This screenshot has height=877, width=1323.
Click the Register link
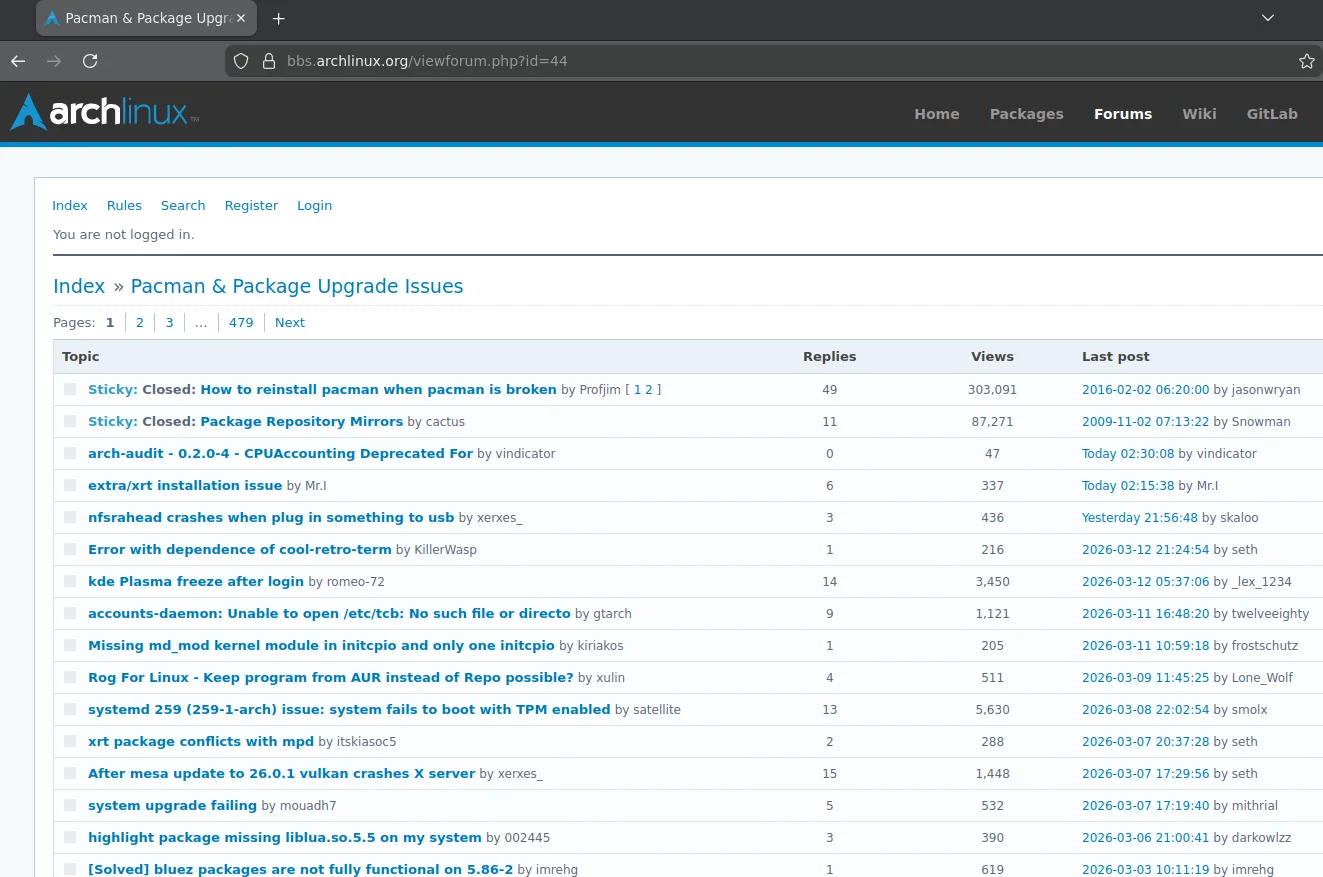(x=251, y=205)
